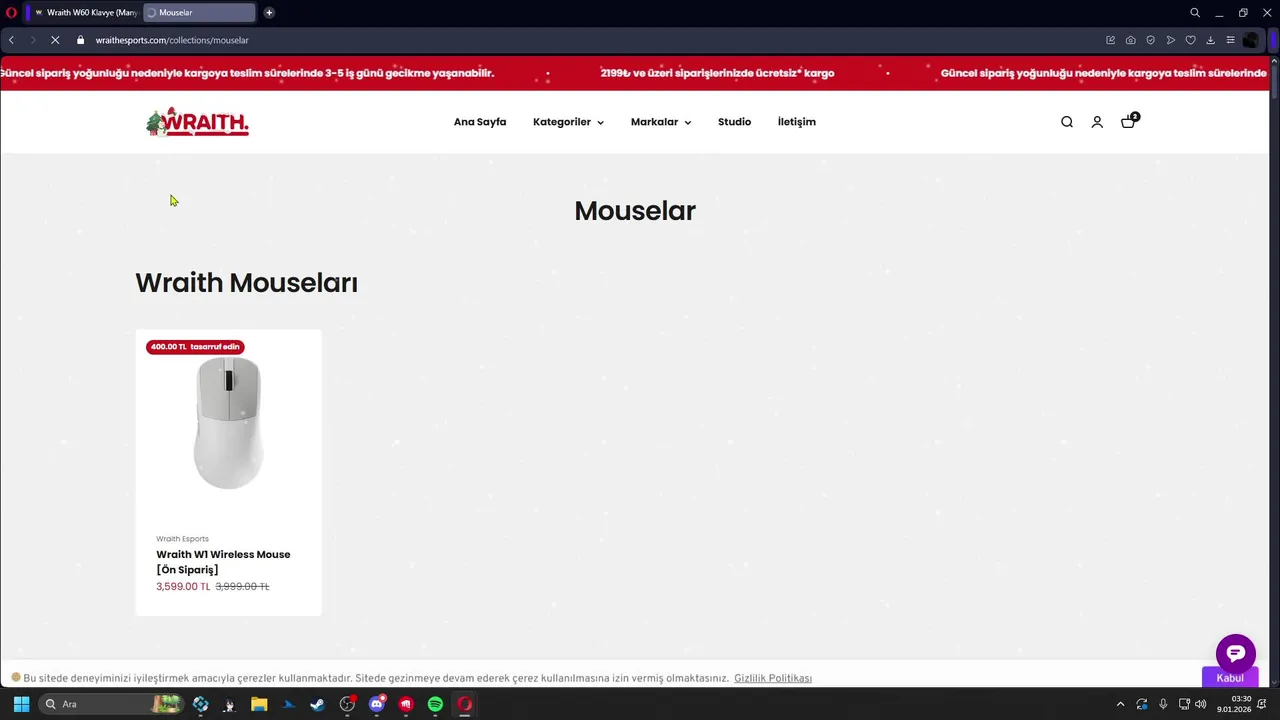The width and height of the screenshot is (1280, 720).
Task: Open Wraith W1 Wireless Mouse product title
Action: [x=223, y=562]
